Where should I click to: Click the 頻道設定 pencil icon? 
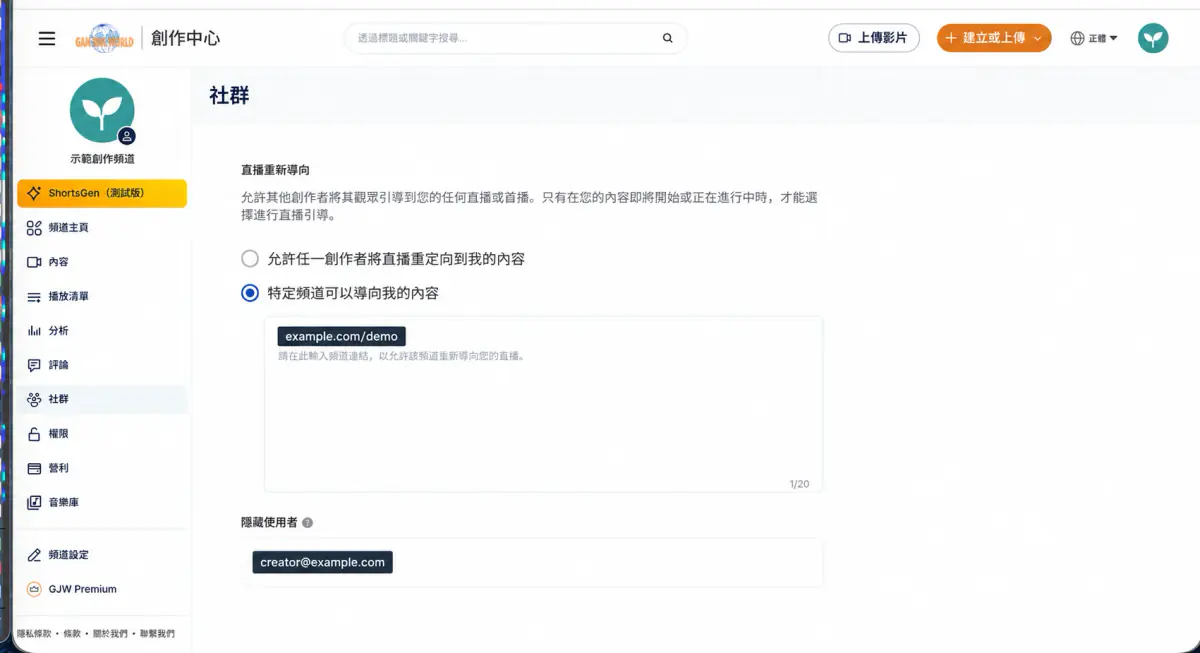[34, 555]
